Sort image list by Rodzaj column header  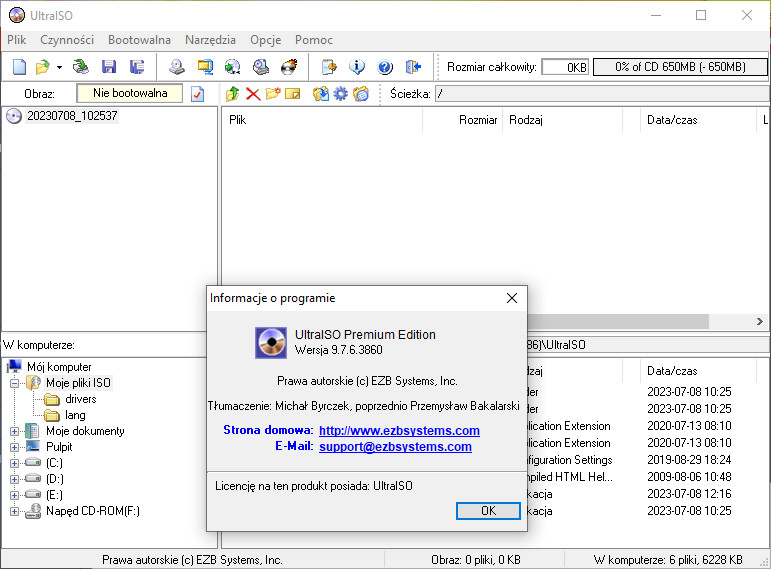point(562,120)
